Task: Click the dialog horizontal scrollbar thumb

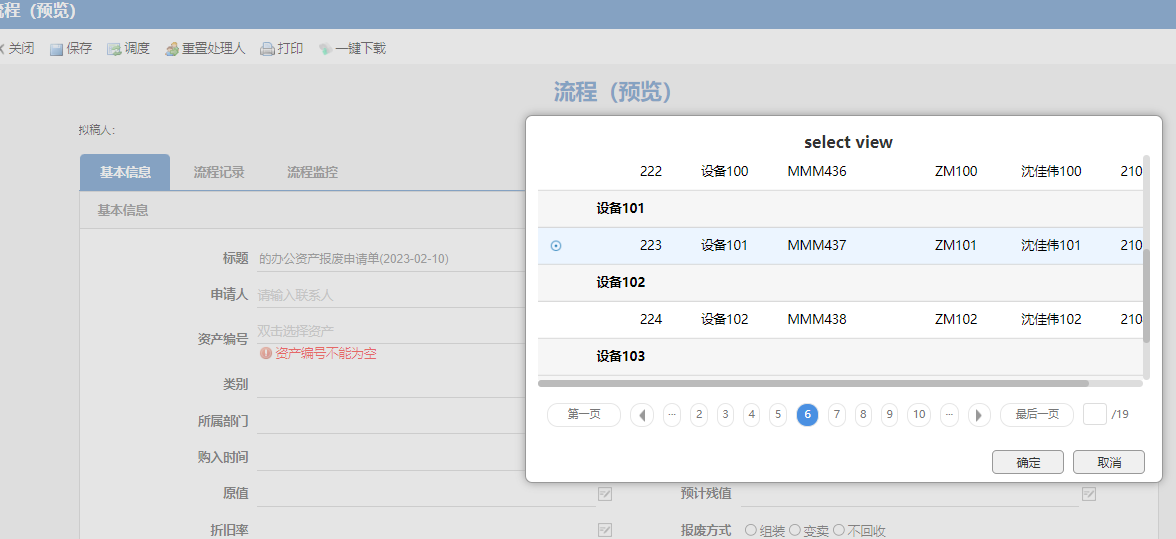Action: pyautogui.click(x=813, y=383)
